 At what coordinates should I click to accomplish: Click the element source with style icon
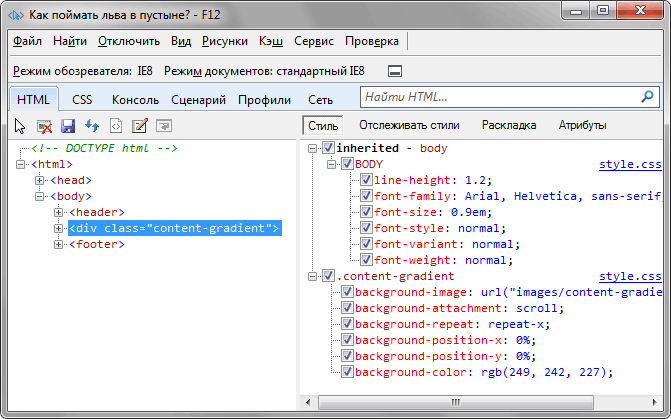click(x=116, y=126)
